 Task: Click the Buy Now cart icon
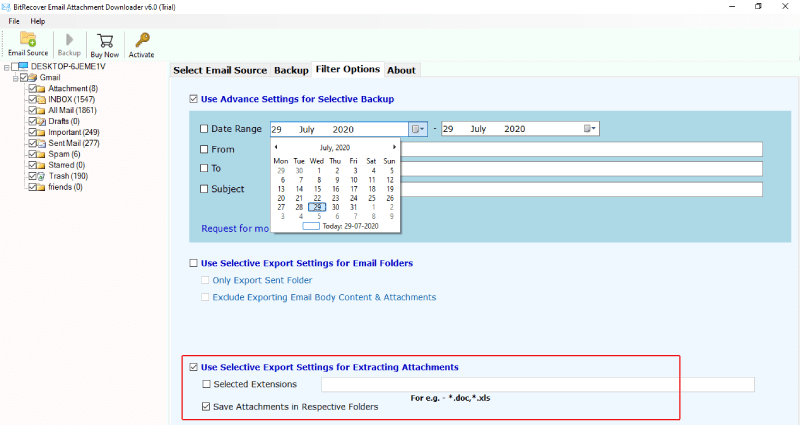104,40
